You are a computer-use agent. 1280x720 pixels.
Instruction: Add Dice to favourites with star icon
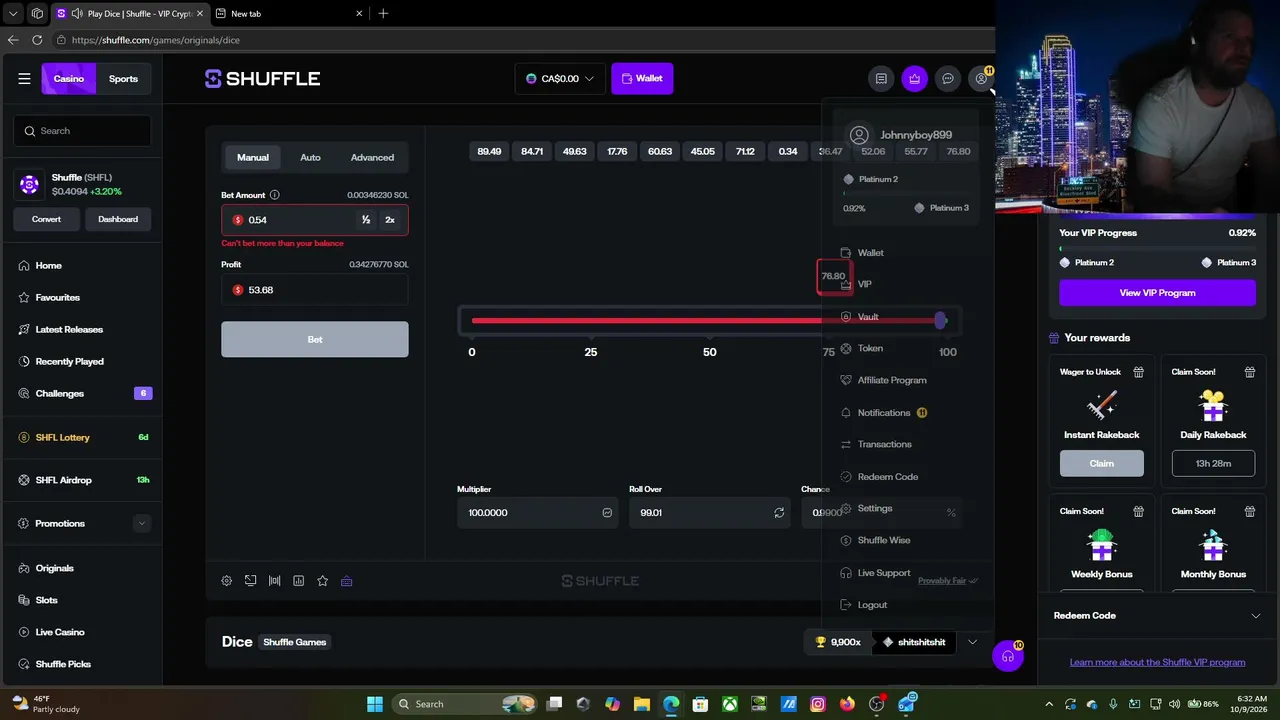pos(322,581)
